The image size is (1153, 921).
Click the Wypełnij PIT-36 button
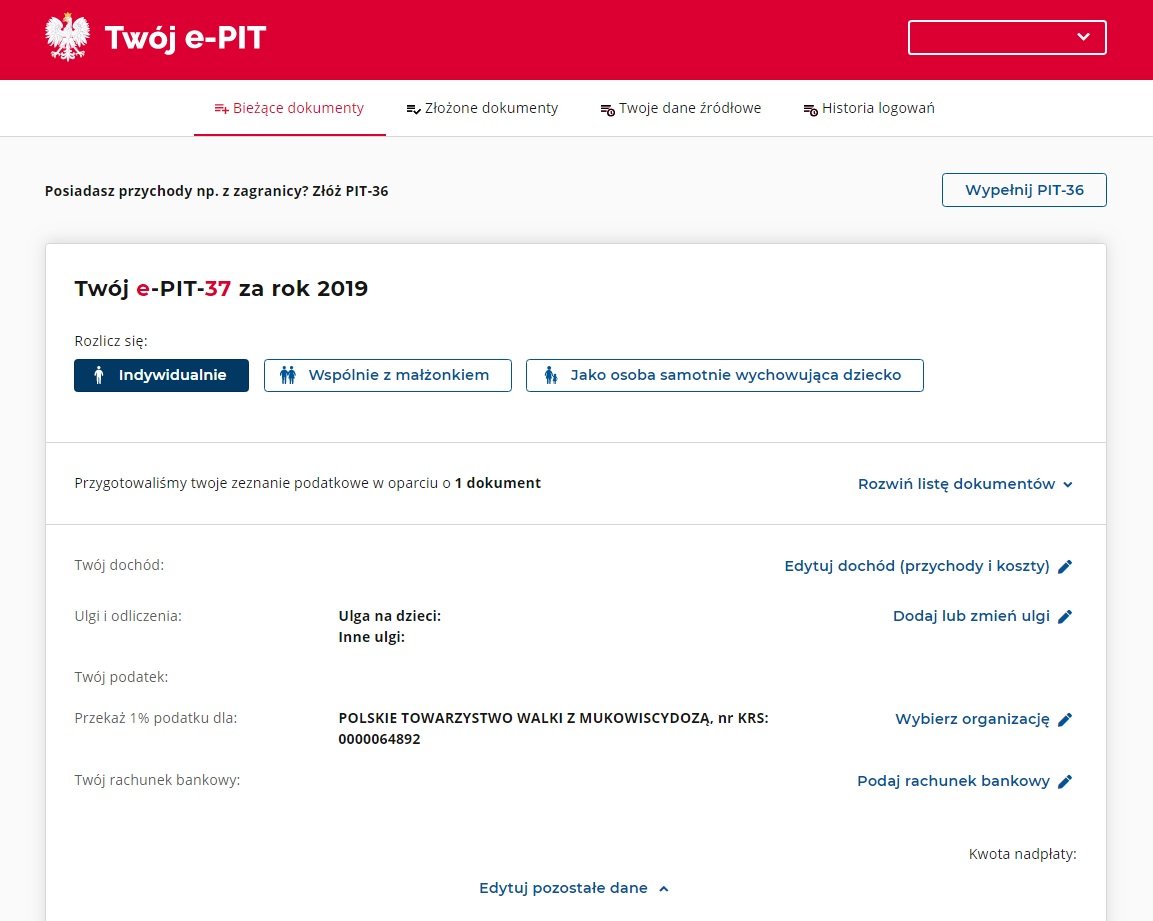coord(1024,190)
